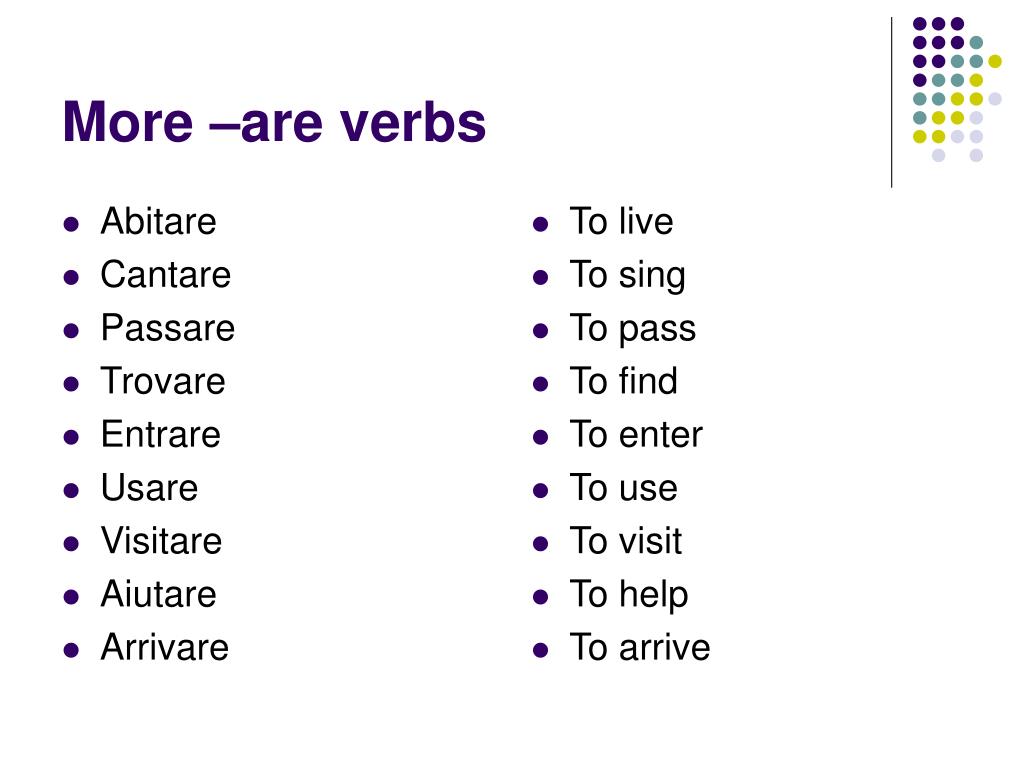1024x768 pixels.
Task: Click on the word Cantare
Action: [x=166, y=274]
